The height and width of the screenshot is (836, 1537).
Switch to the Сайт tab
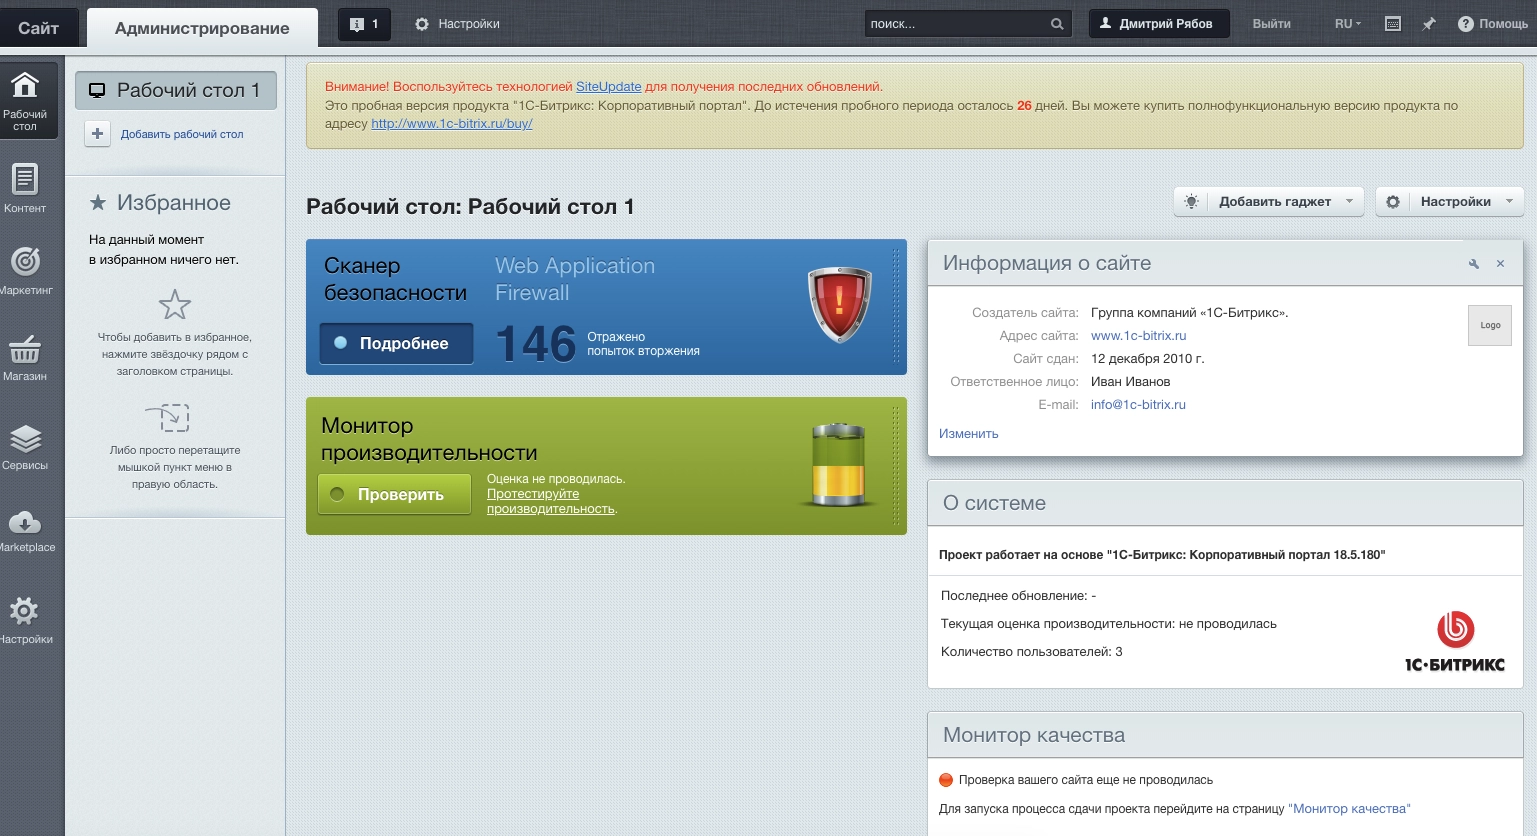(x=39, y=28)
